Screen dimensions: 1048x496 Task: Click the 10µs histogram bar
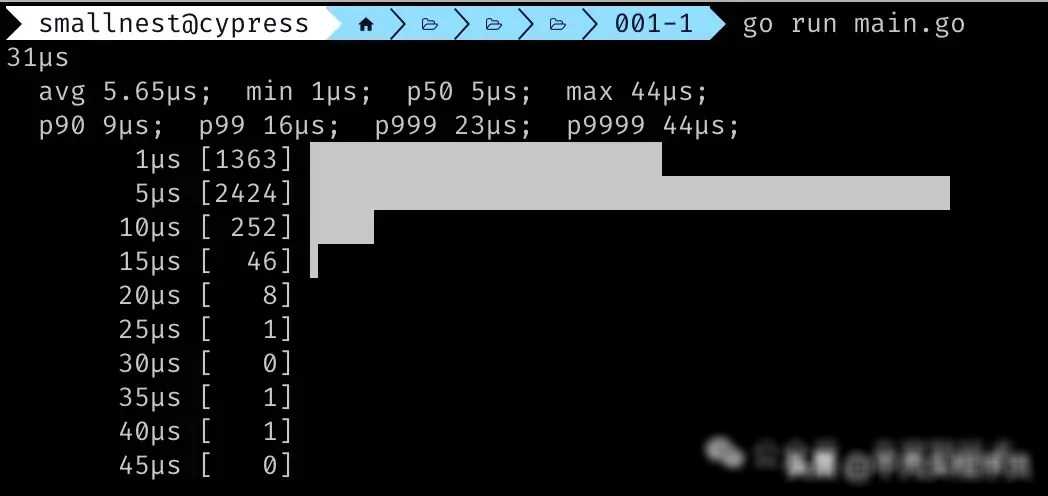click(x=342, y=227)
